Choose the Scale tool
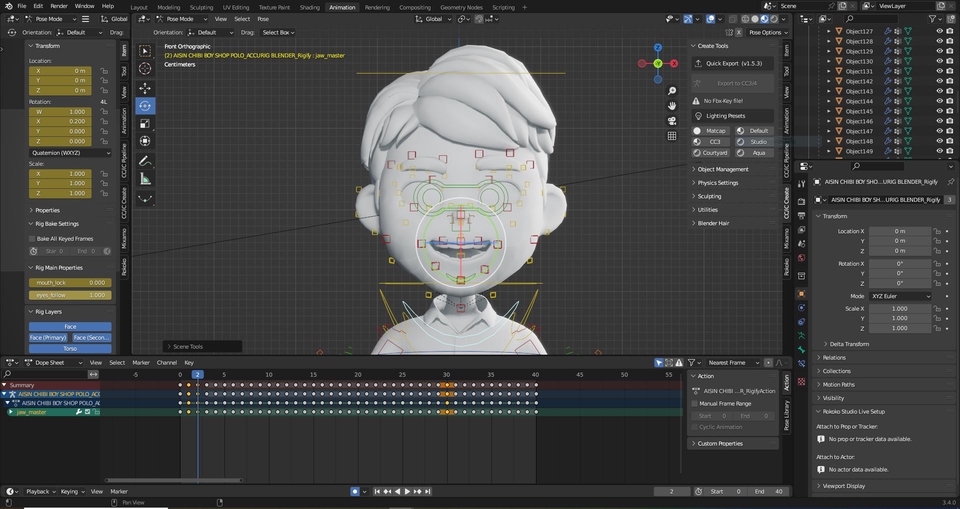The height and width of the screenshot is (509, 960). 145,124
